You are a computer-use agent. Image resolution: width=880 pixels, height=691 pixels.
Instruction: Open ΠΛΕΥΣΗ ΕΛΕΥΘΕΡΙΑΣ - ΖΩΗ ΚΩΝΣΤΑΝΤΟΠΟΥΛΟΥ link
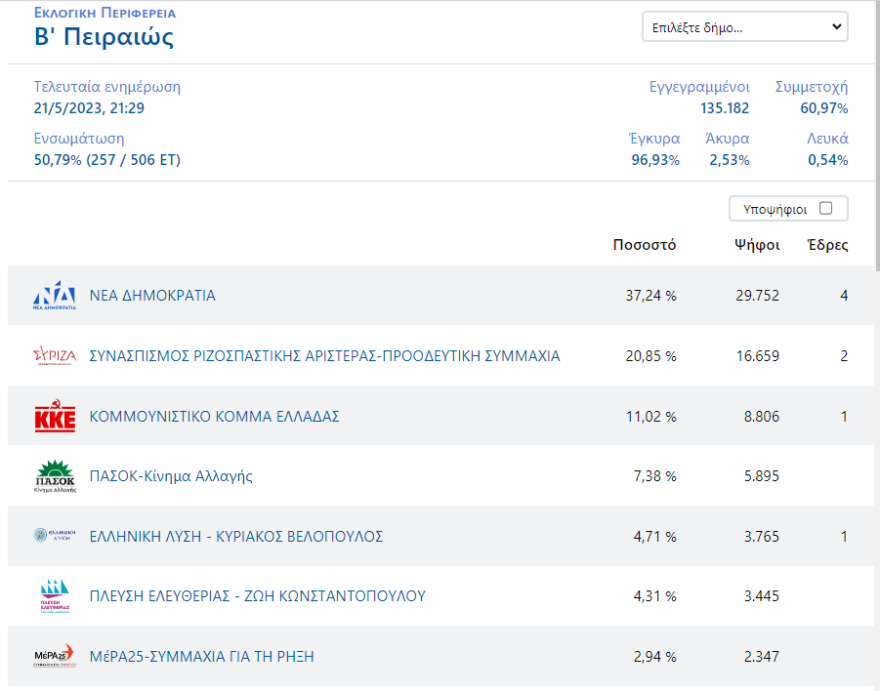pyautogui.click(x=257, y=596)
